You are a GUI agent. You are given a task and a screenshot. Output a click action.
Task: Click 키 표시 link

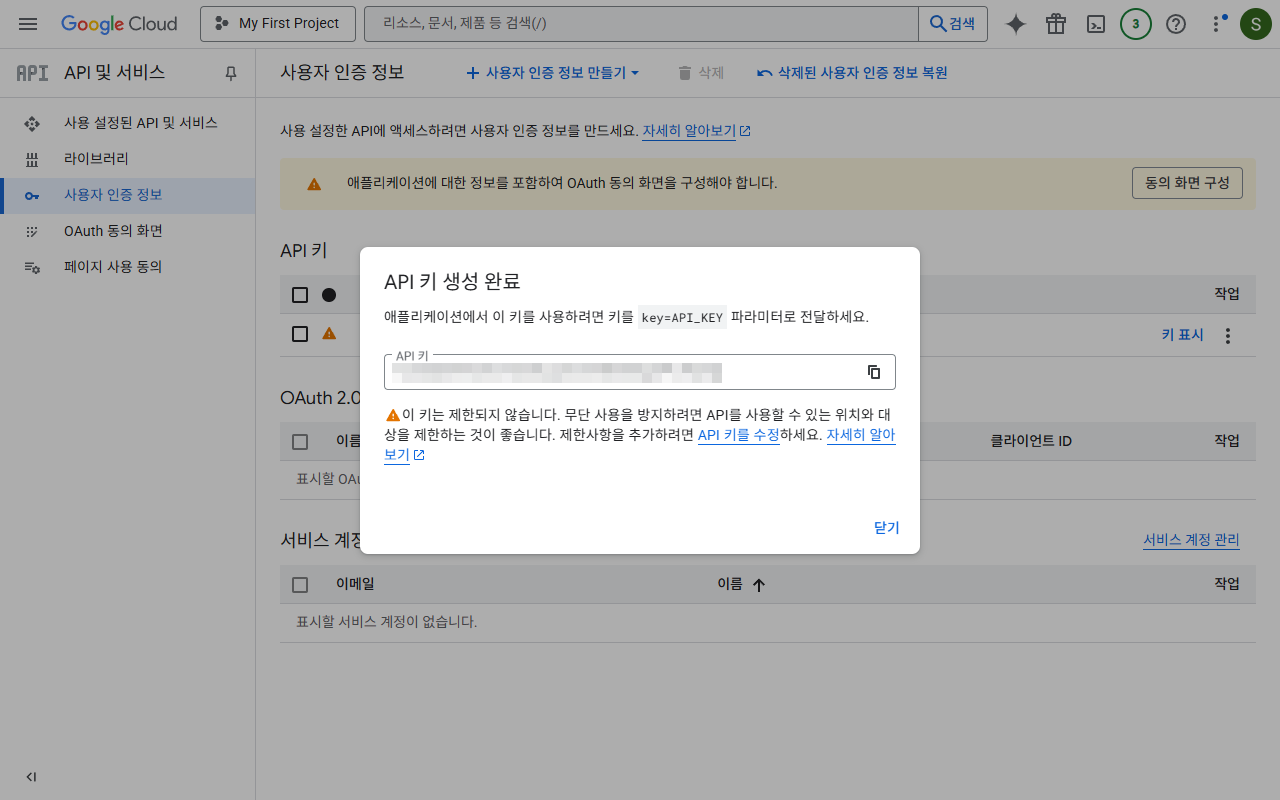click(1182, 336)
